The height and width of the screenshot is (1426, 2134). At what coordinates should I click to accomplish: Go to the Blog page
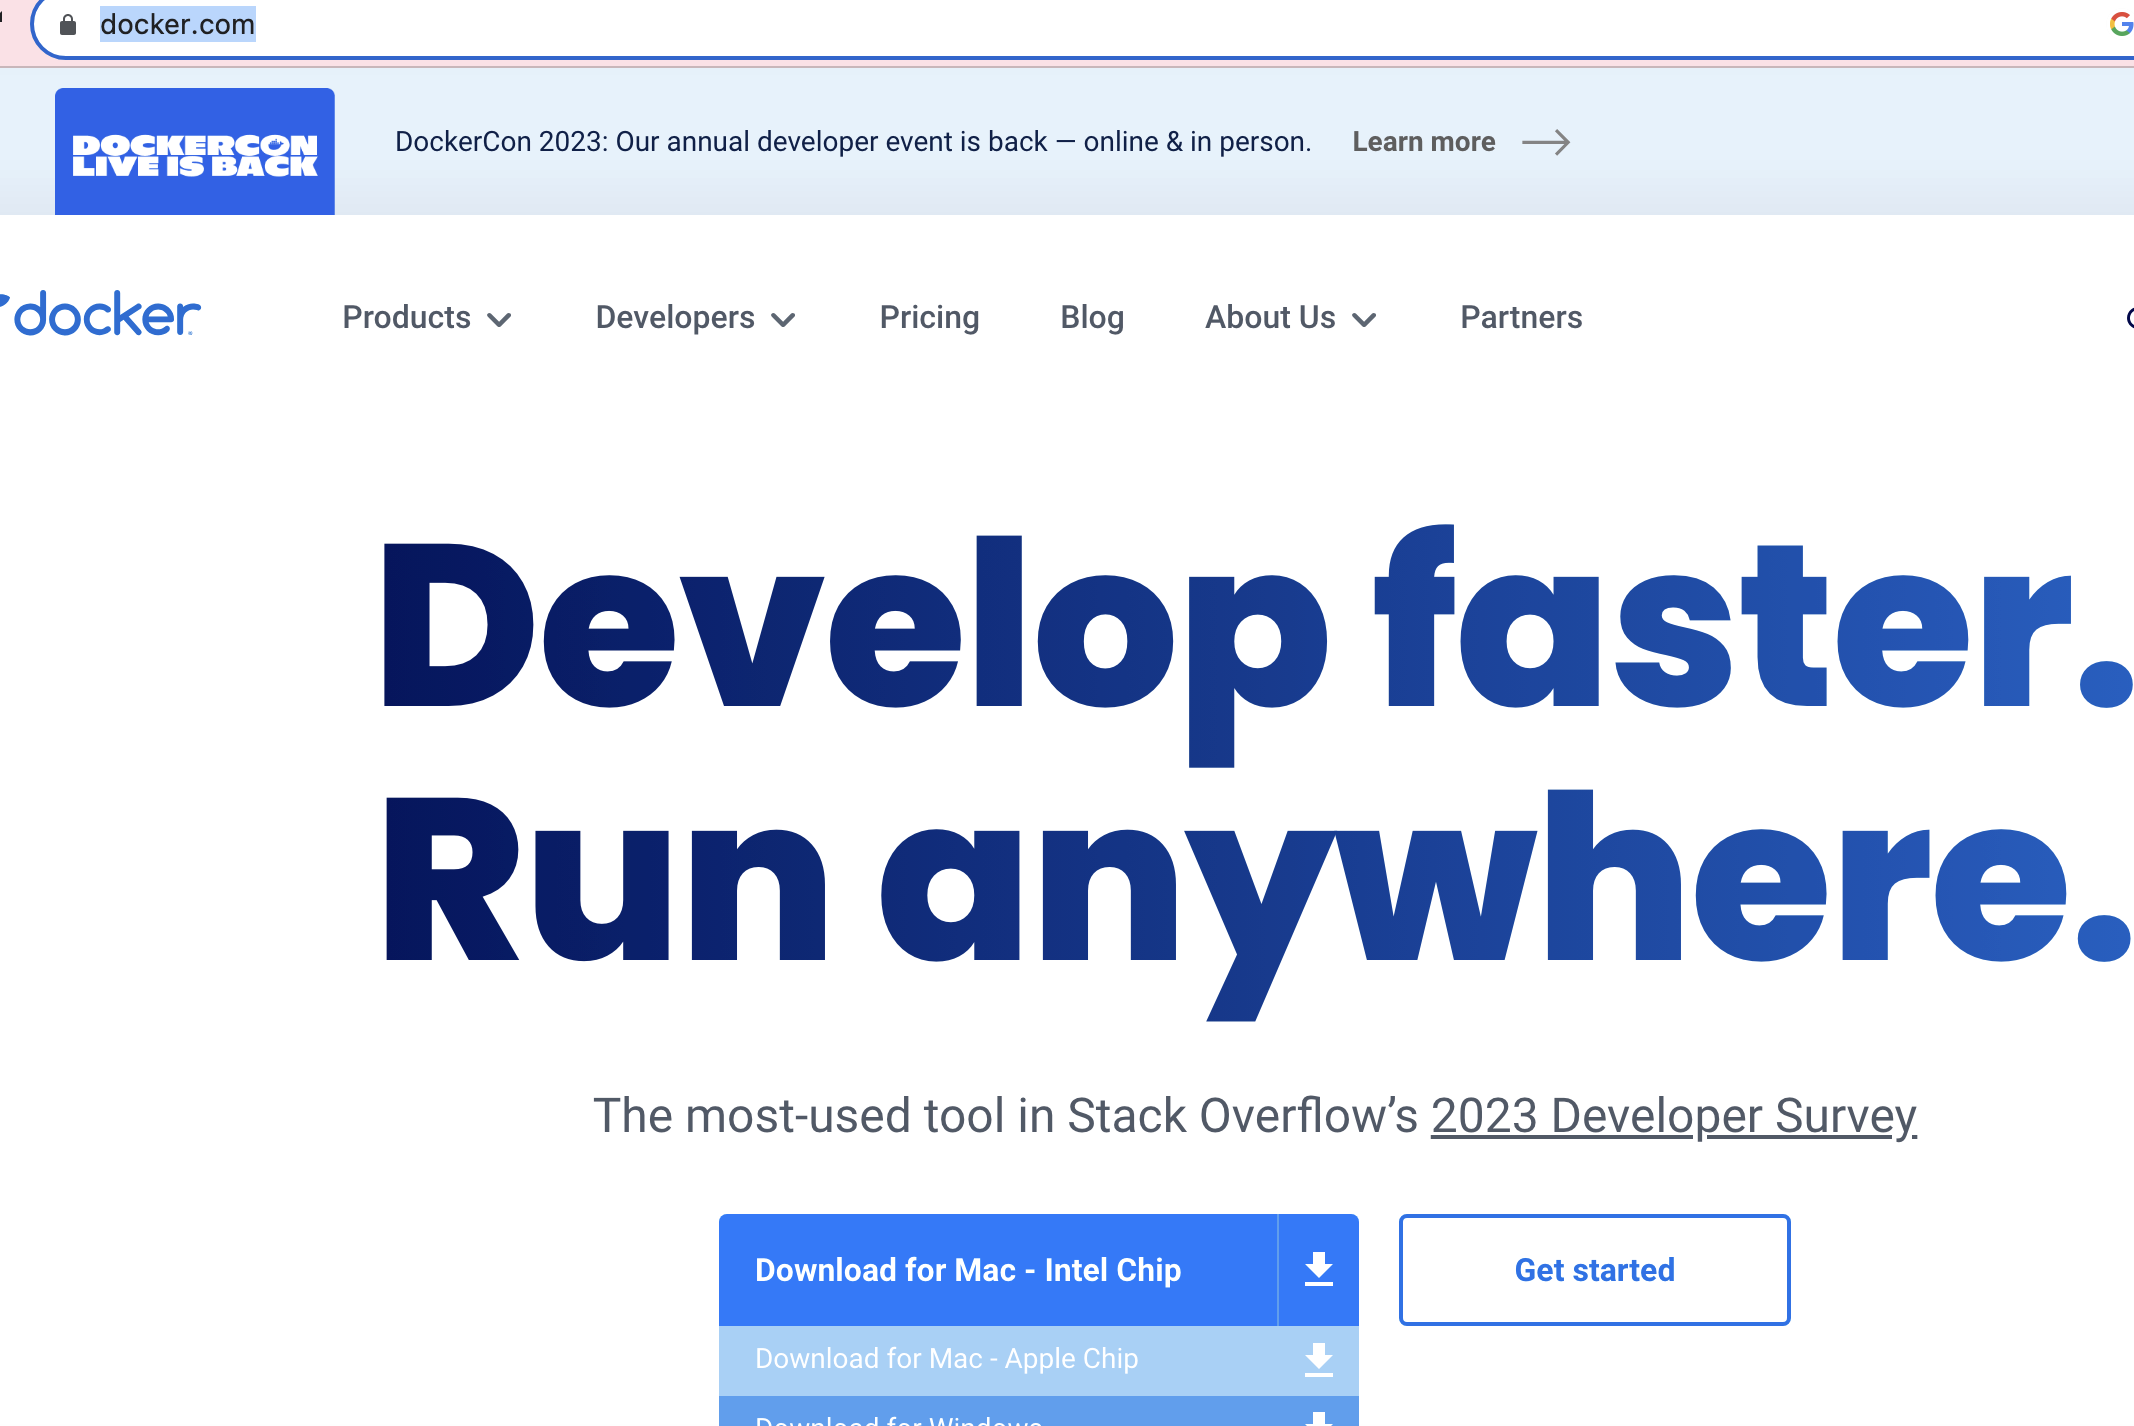click(x=1092, y=318)
